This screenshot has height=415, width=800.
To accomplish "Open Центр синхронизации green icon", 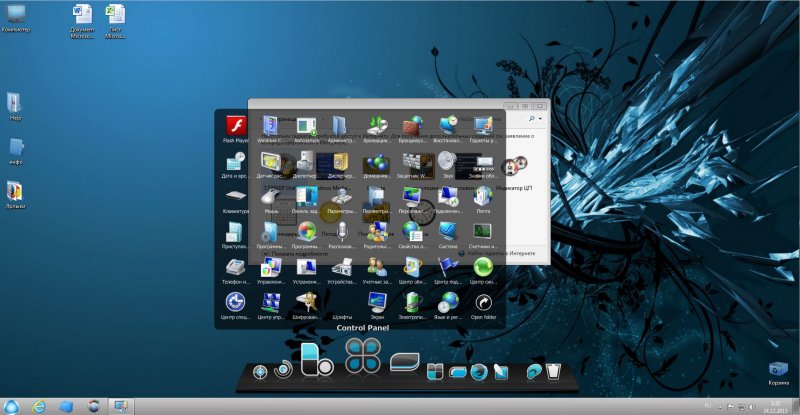I will click(483, 267).
